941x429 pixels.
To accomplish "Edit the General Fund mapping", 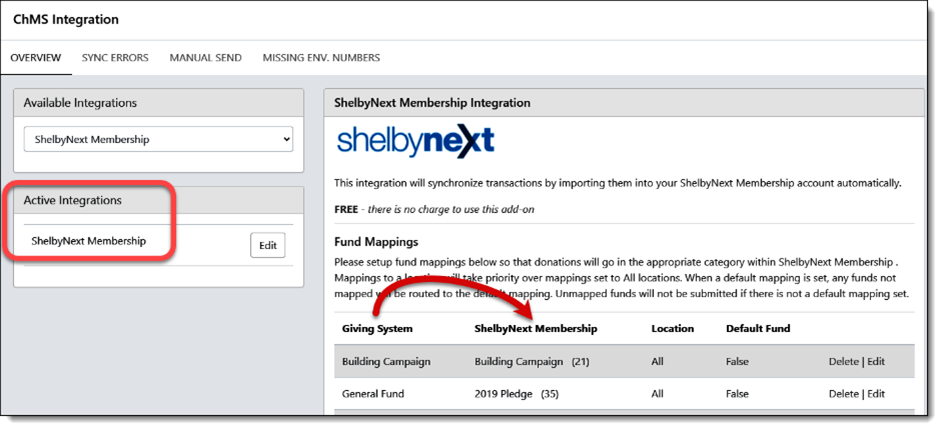I will (876, 394).
